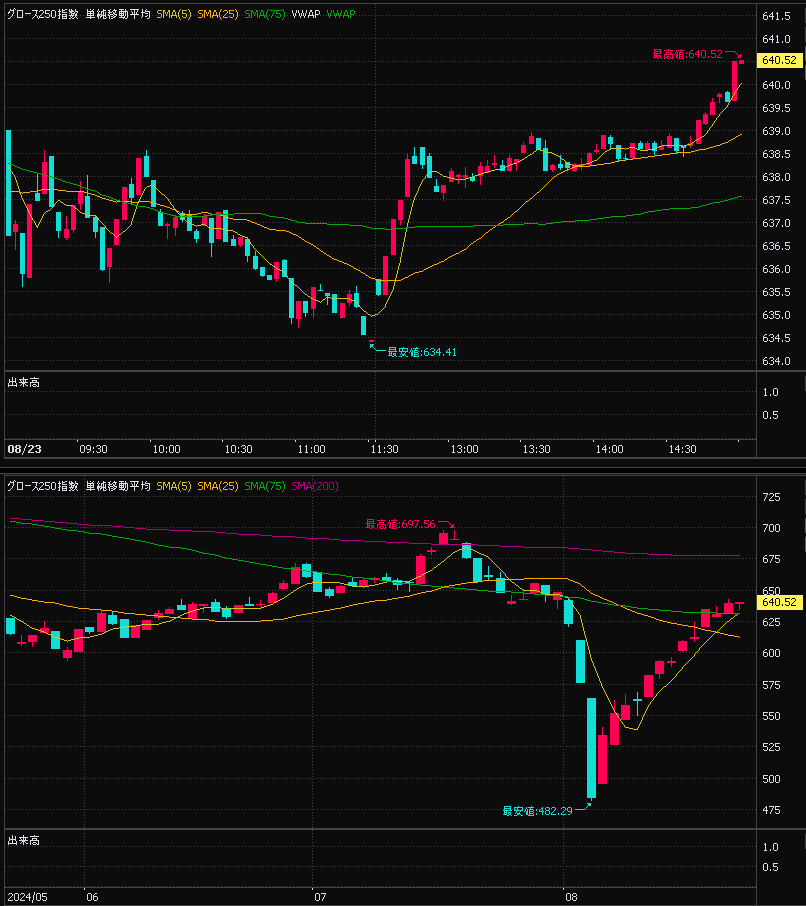Click the 単純移動平均 label in the upper chart
Viewport: 806px width, 906px height.
(x=118, y=14)
